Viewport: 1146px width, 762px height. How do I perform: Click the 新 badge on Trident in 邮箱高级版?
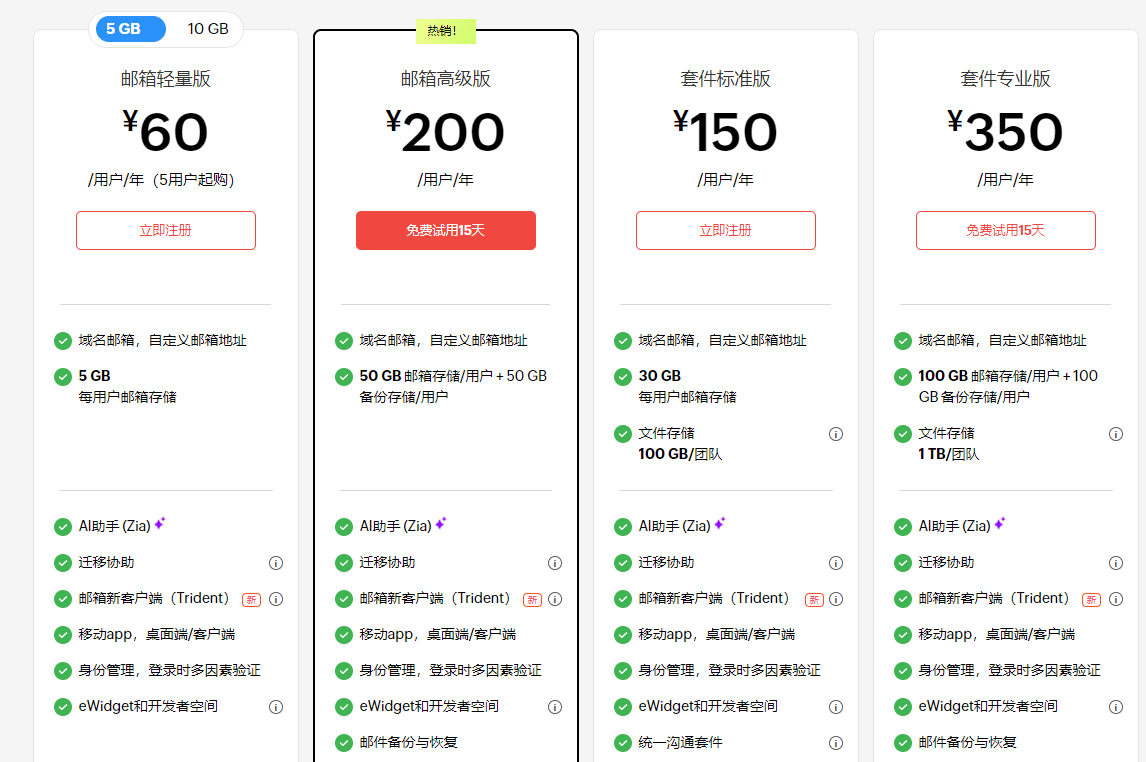(532, 599)
